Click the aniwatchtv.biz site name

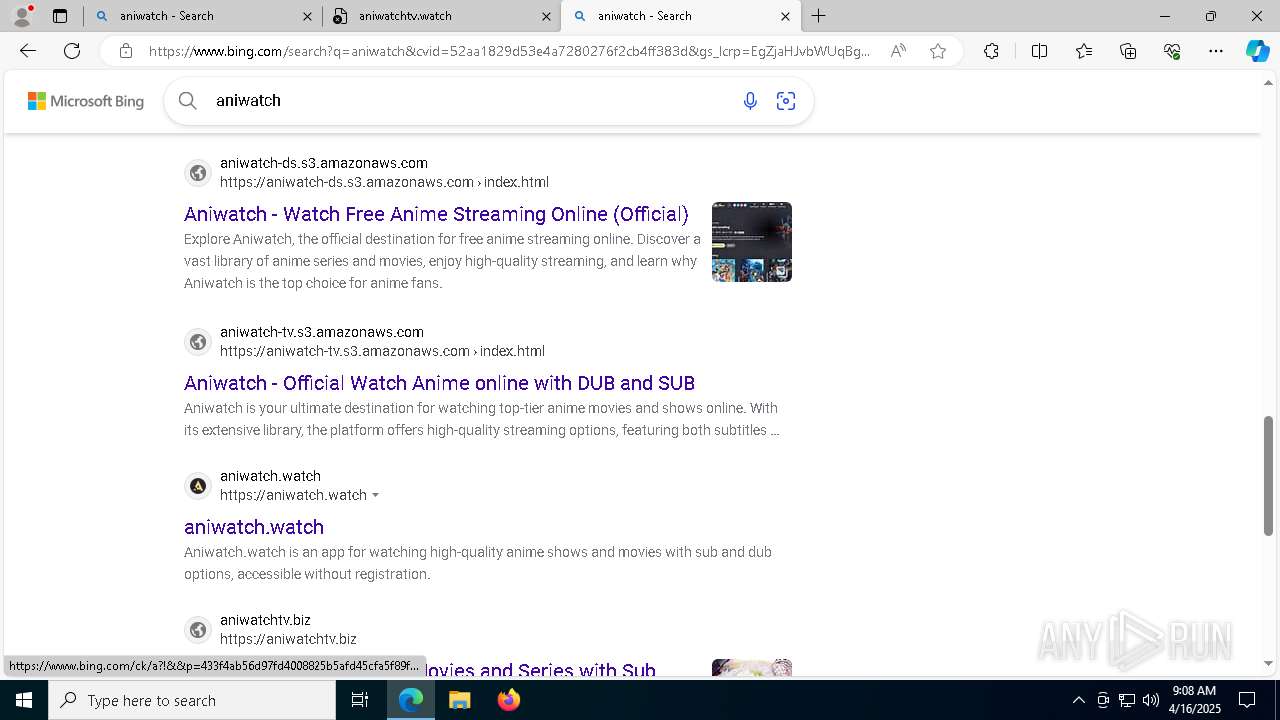[265, 620]
